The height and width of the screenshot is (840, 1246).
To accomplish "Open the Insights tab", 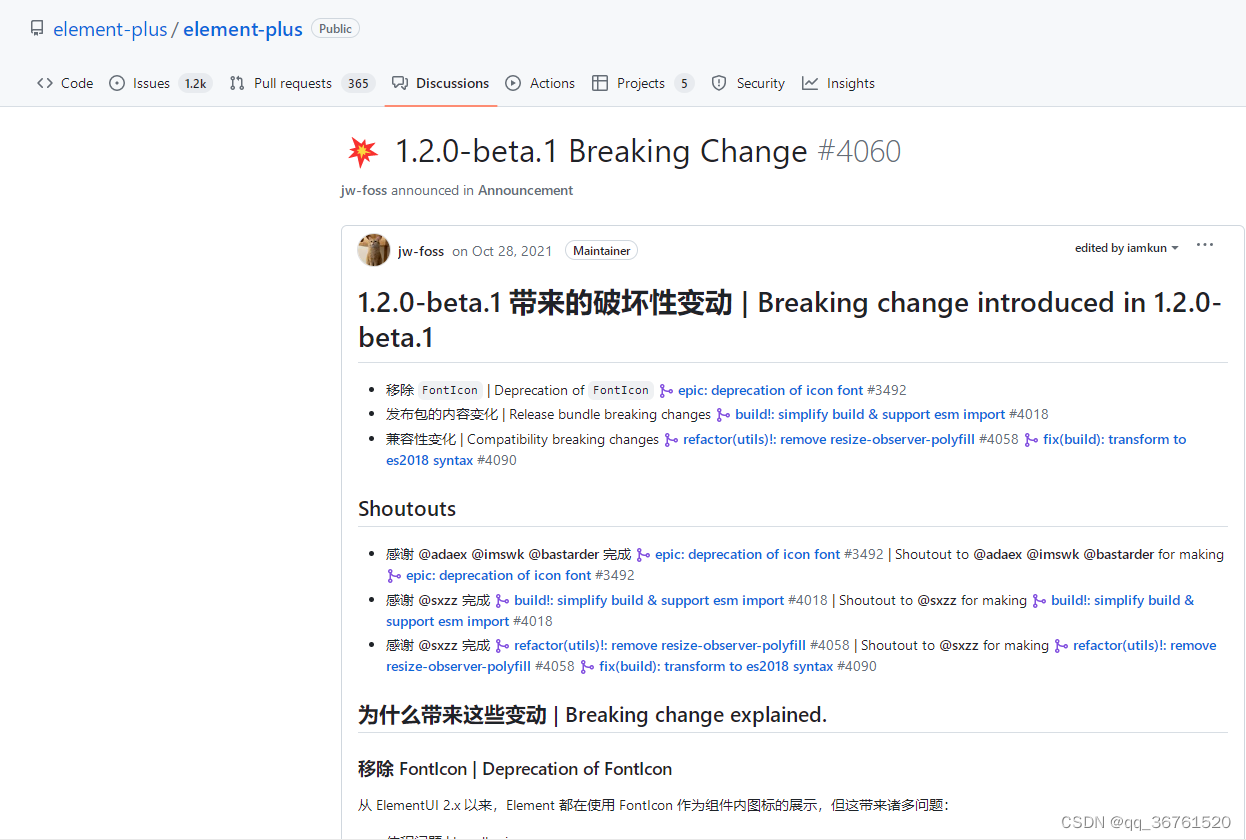I will (x=838, y=83).
